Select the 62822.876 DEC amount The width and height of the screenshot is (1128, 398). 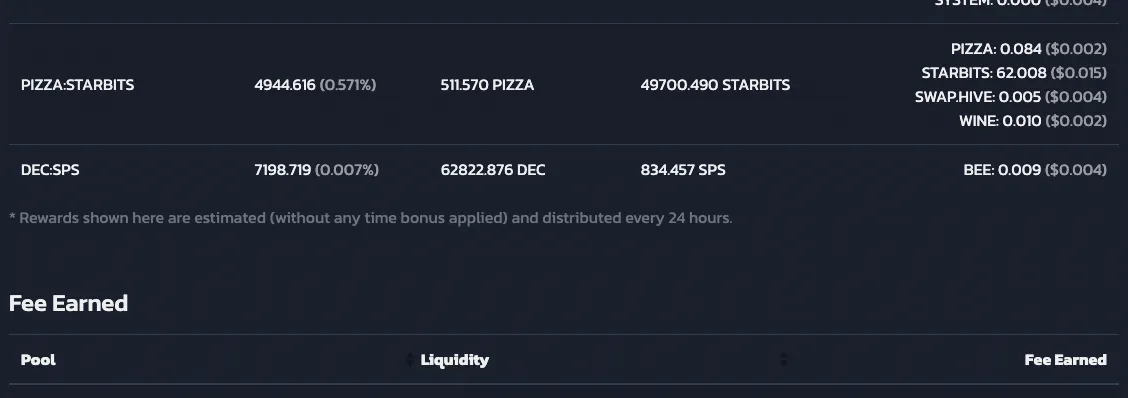tap(493, 170)
